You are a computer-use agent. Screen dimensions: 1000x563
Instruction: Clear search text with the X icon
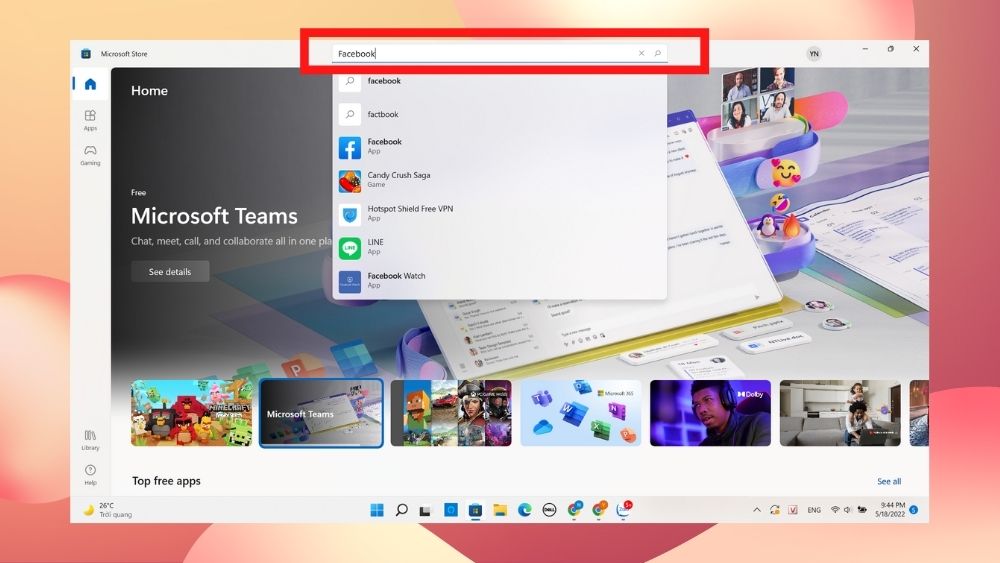[x=642, y=53]
